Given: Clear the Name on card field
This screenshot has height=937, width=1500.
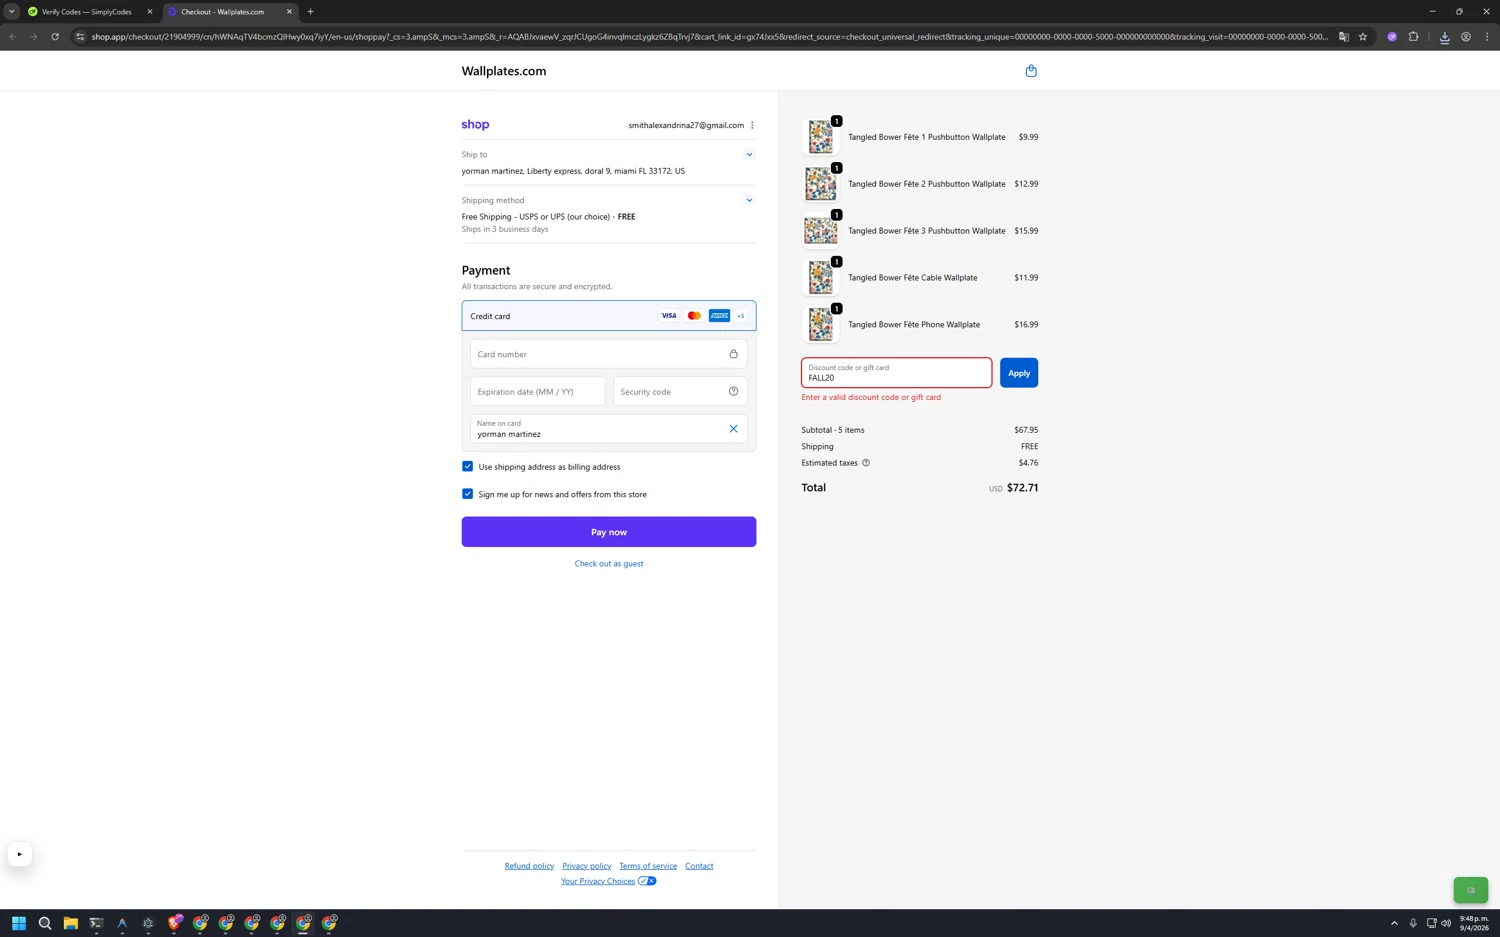Looking at the screenshot, I should point(733,429).
